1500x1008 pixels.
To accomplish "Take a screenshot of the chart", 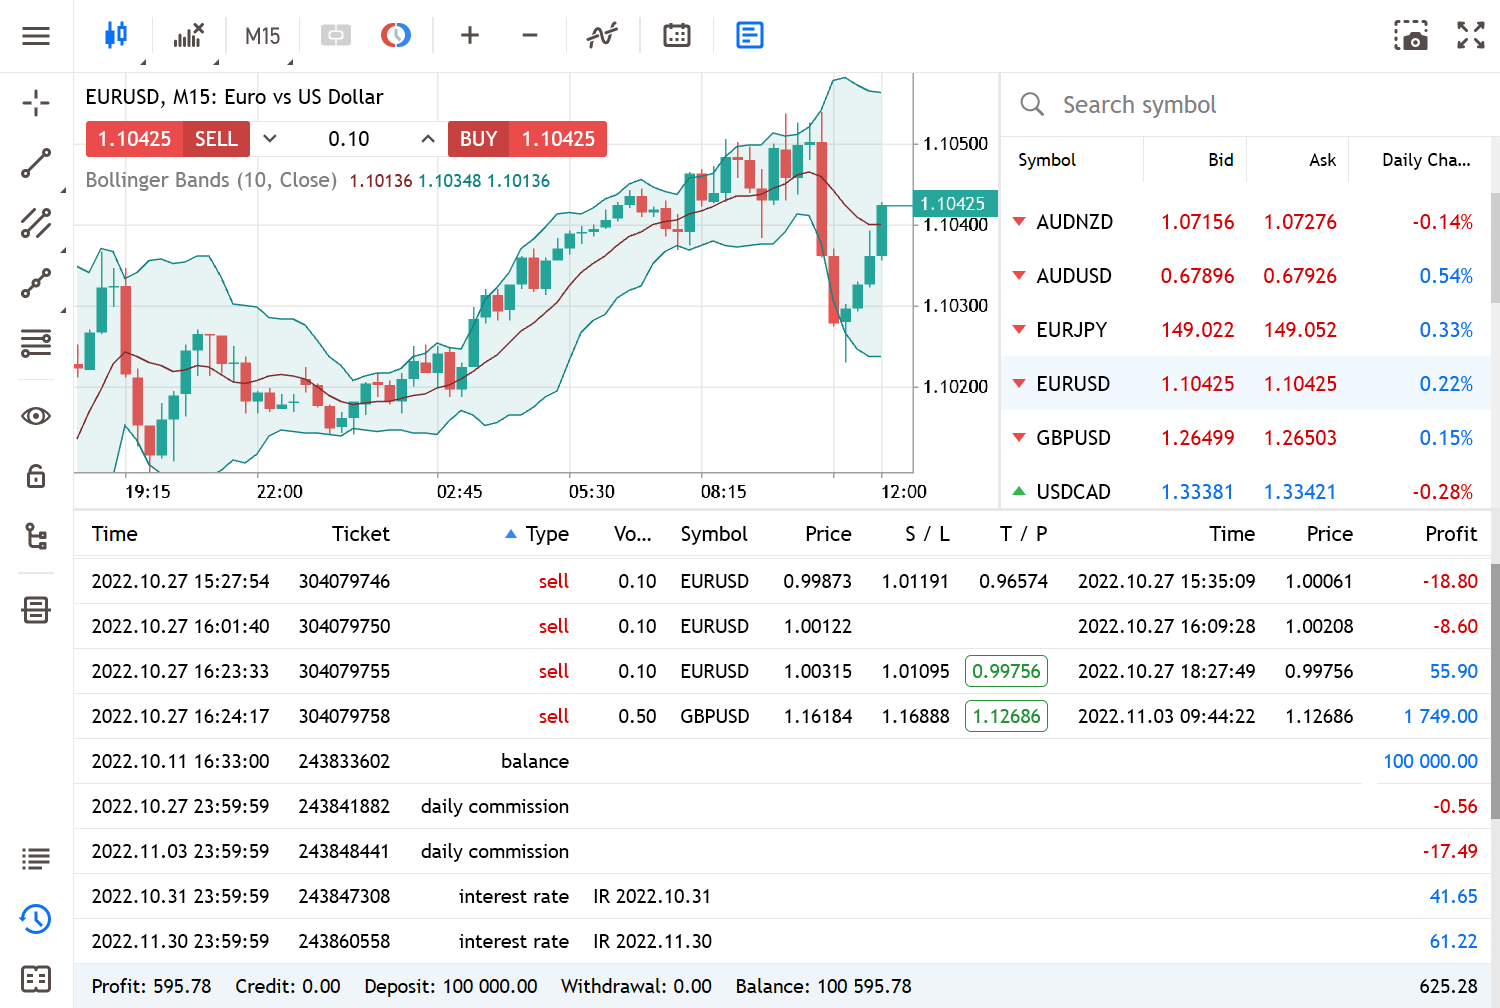I will click(1411, 35).
